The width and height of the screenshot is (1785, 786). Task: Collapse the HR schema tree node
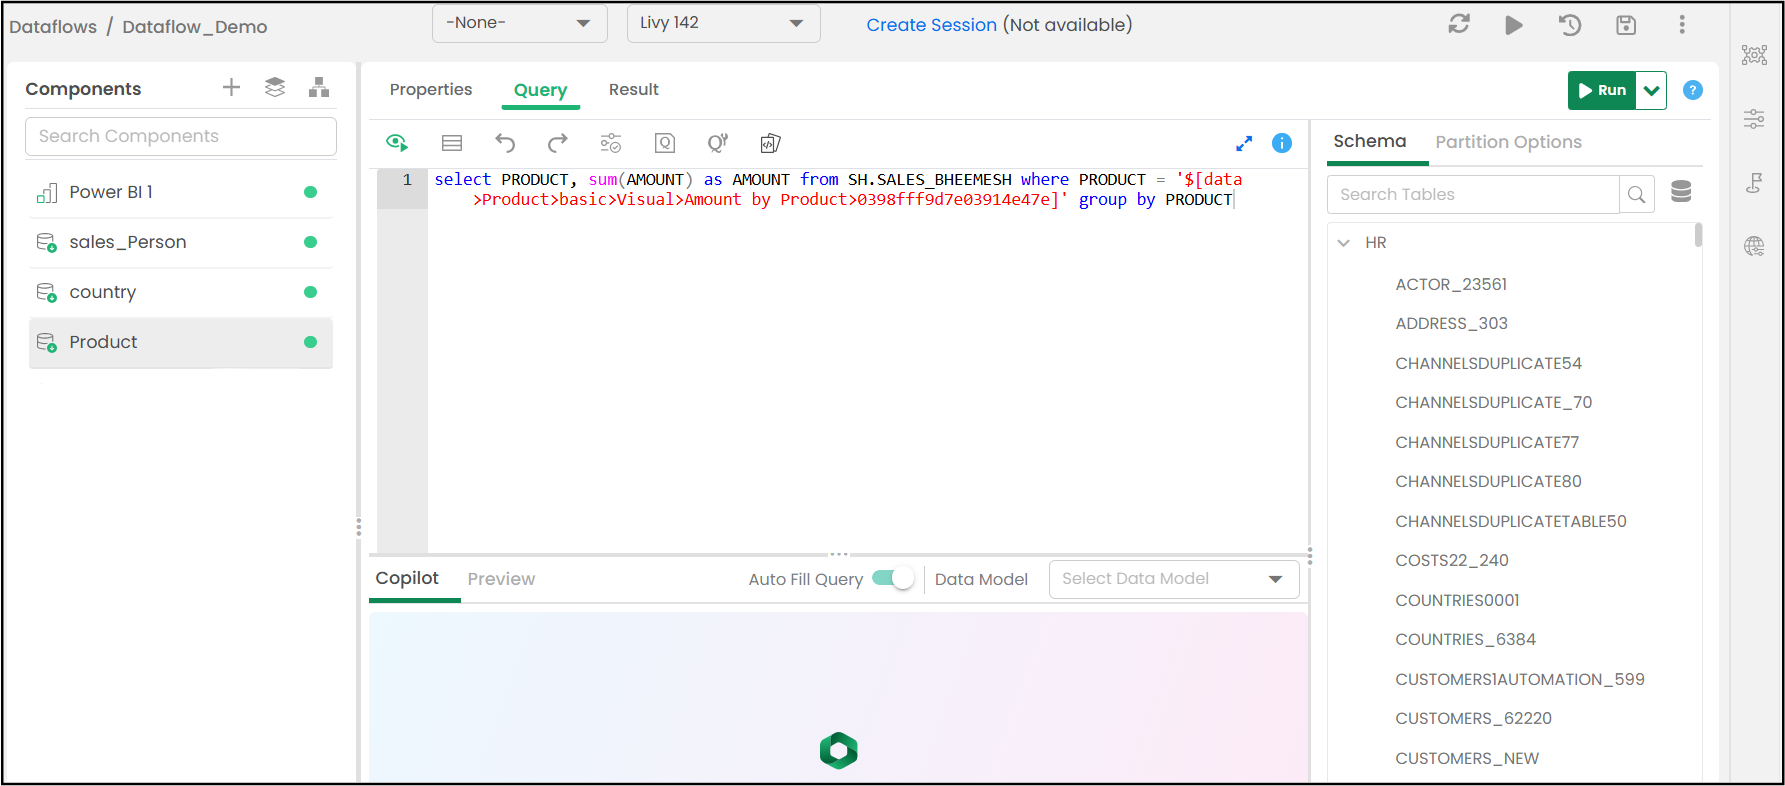point(1344,243)
